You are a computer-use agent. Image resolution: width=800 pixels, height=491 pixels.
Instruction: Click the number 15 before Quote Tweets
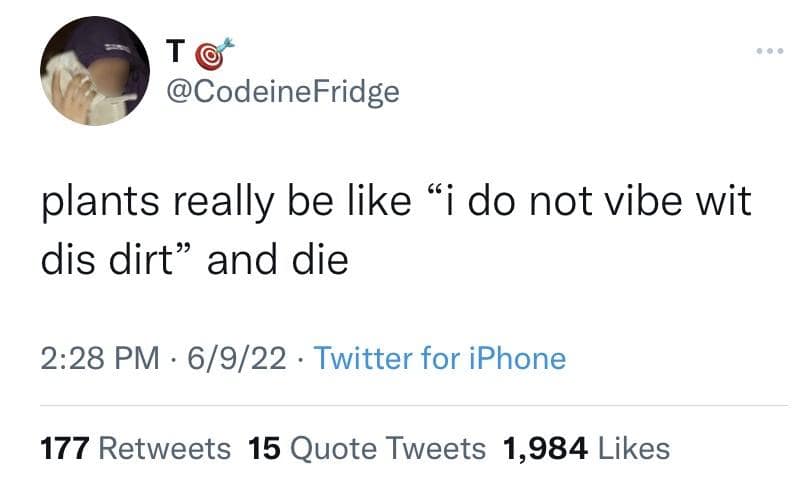[x=262, y=449]
